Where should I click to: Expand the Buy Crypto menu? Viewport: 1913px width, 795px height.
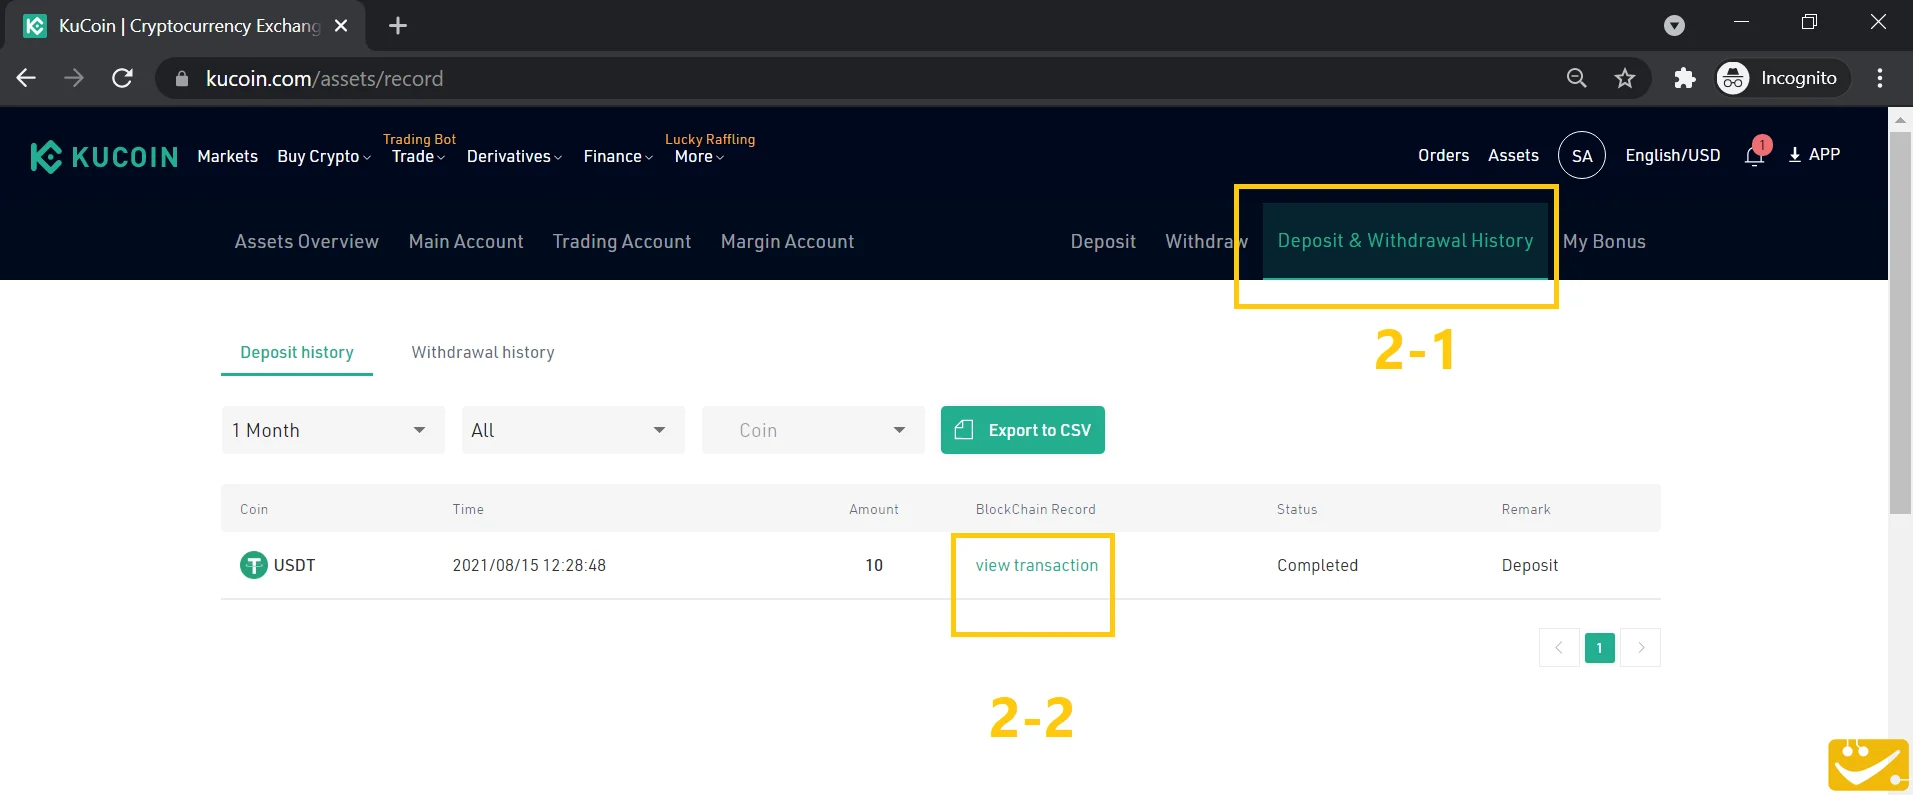[x=324, y=156]
